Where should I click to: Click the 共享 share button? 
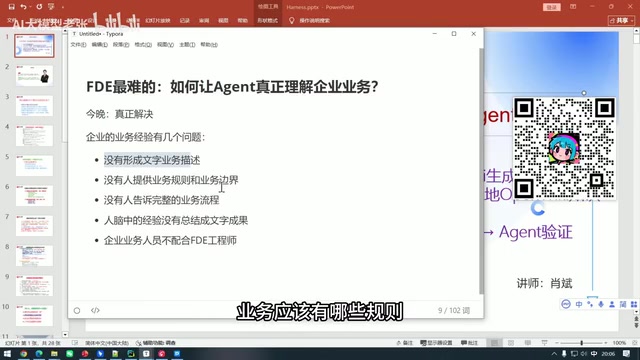coord(621,20)
